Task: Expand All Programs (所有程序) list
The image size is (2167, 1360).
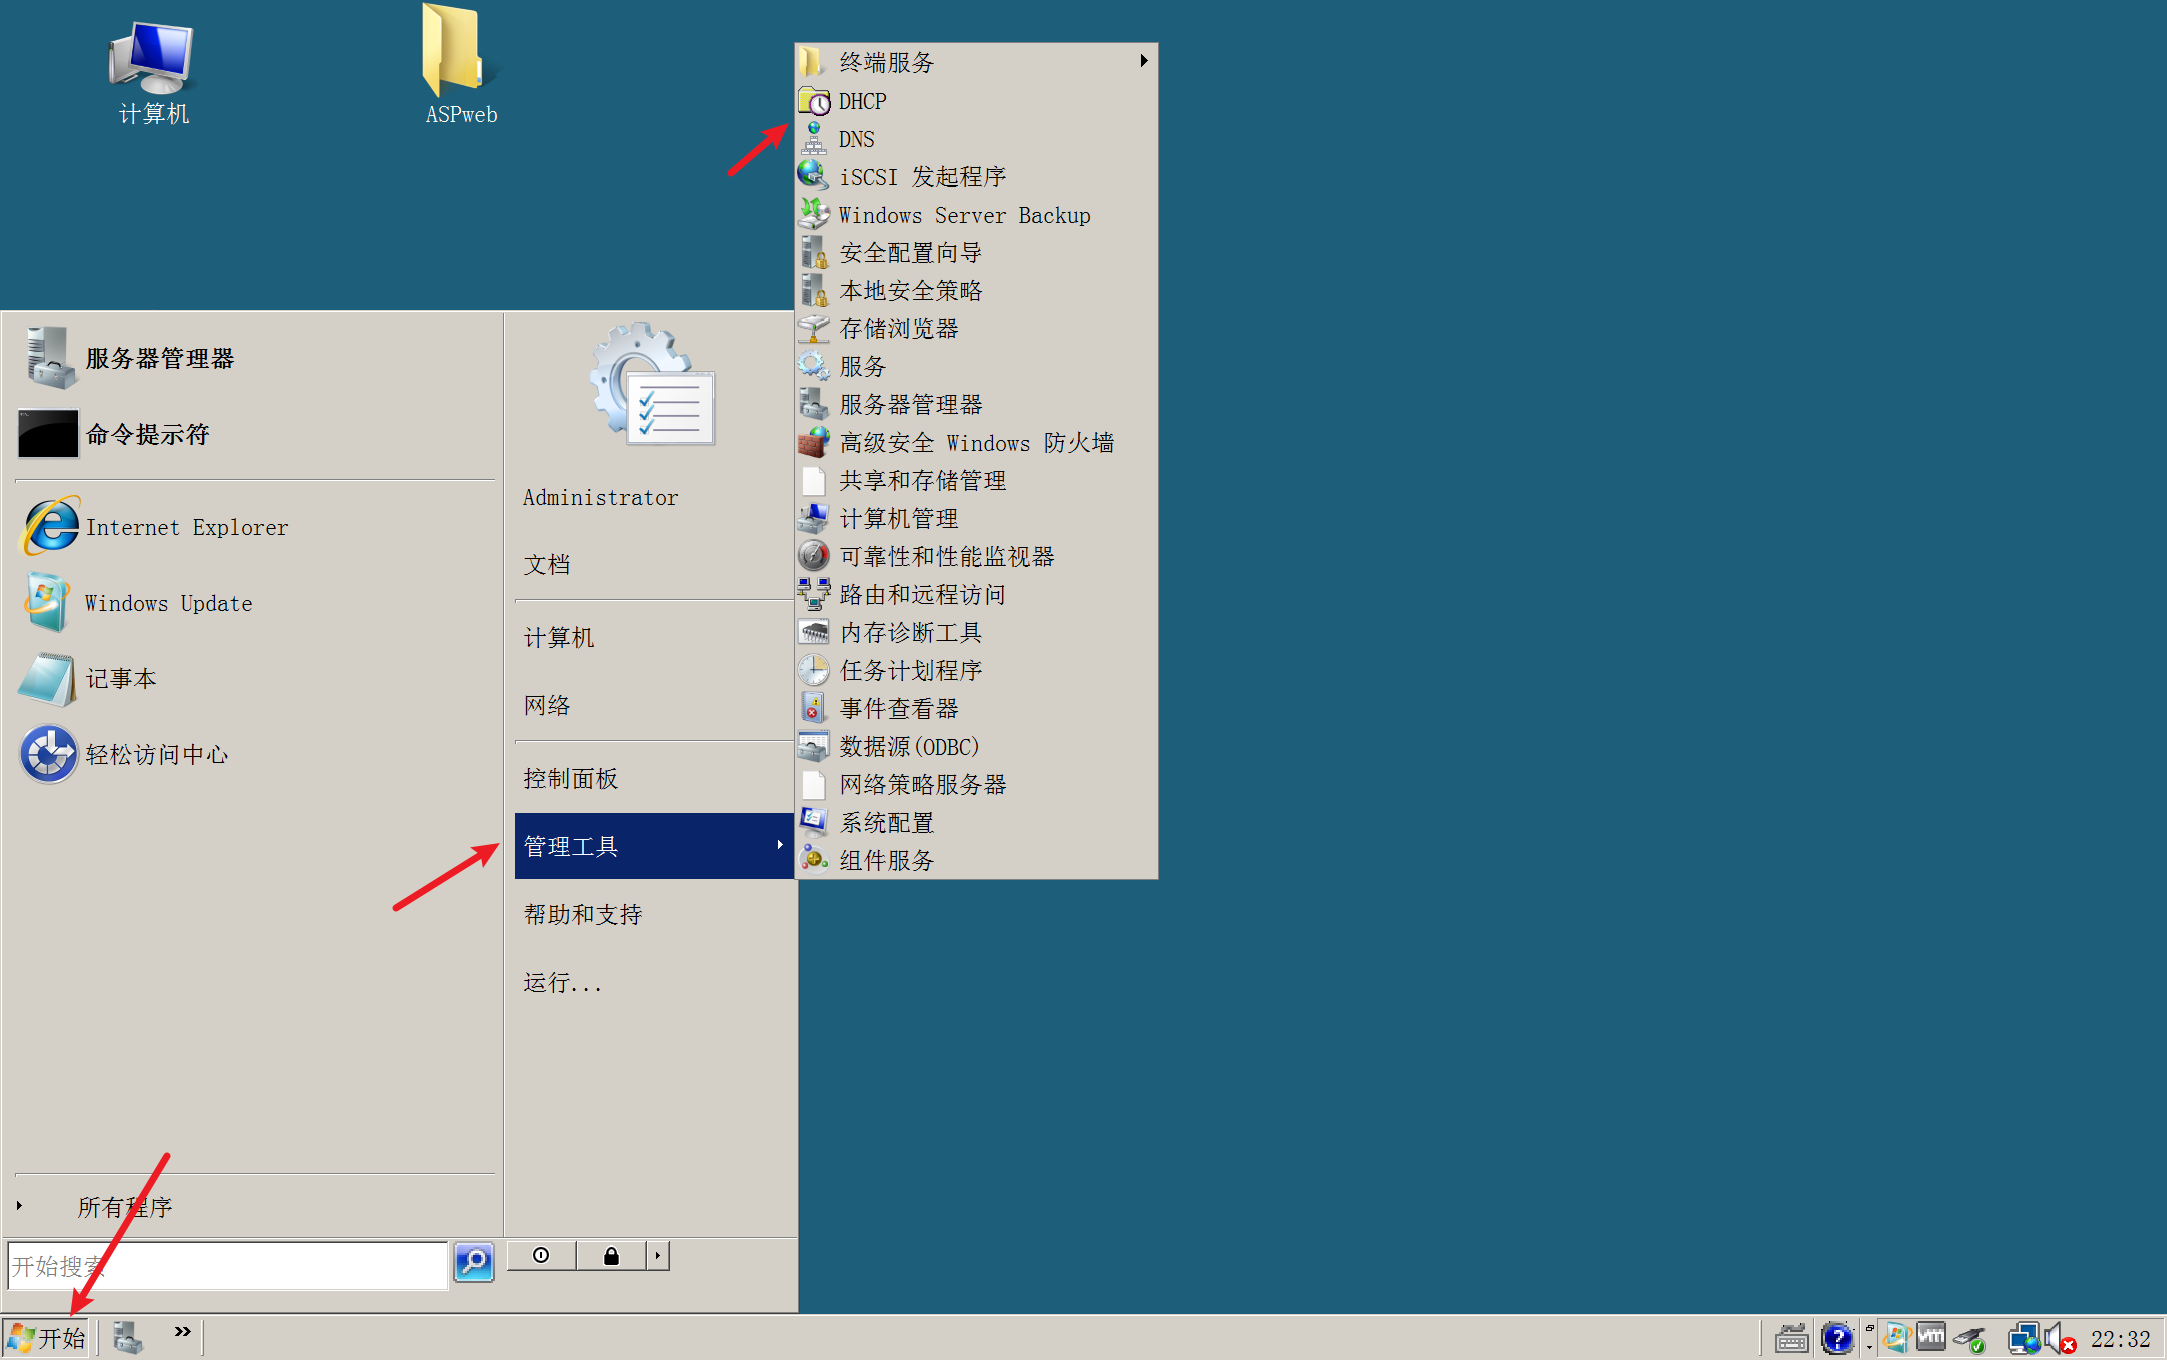Action: [x=124, y=1207]
